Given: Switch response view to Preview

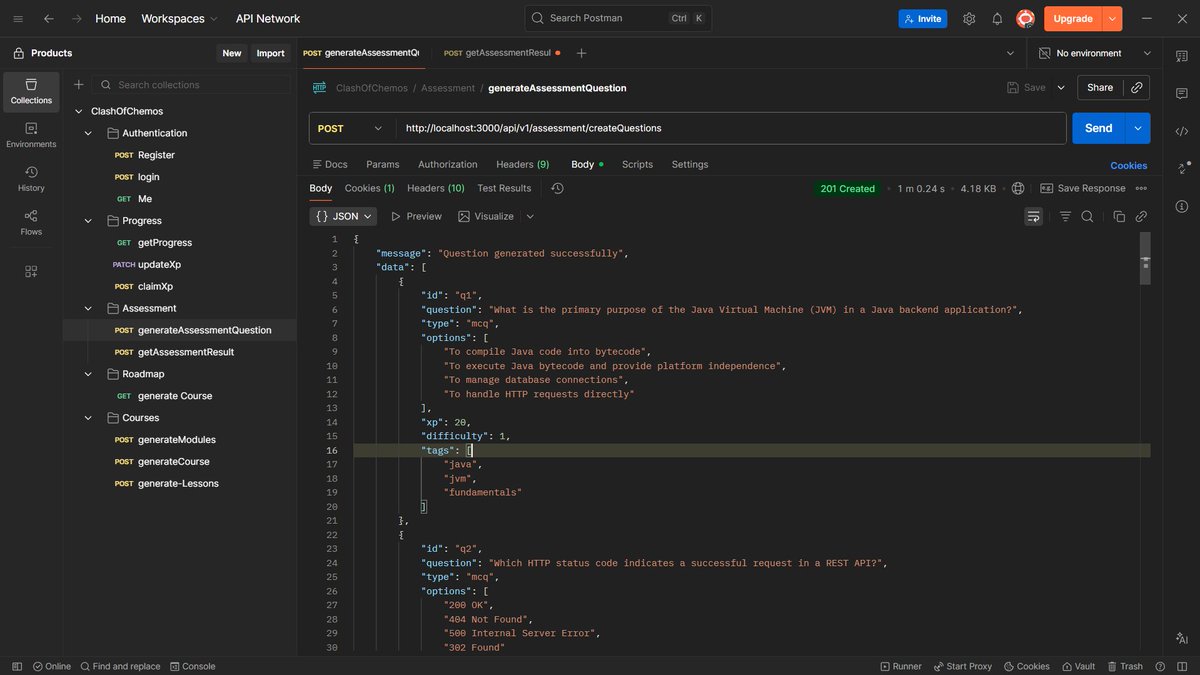Looking at the screenshot, I should 416,216.
